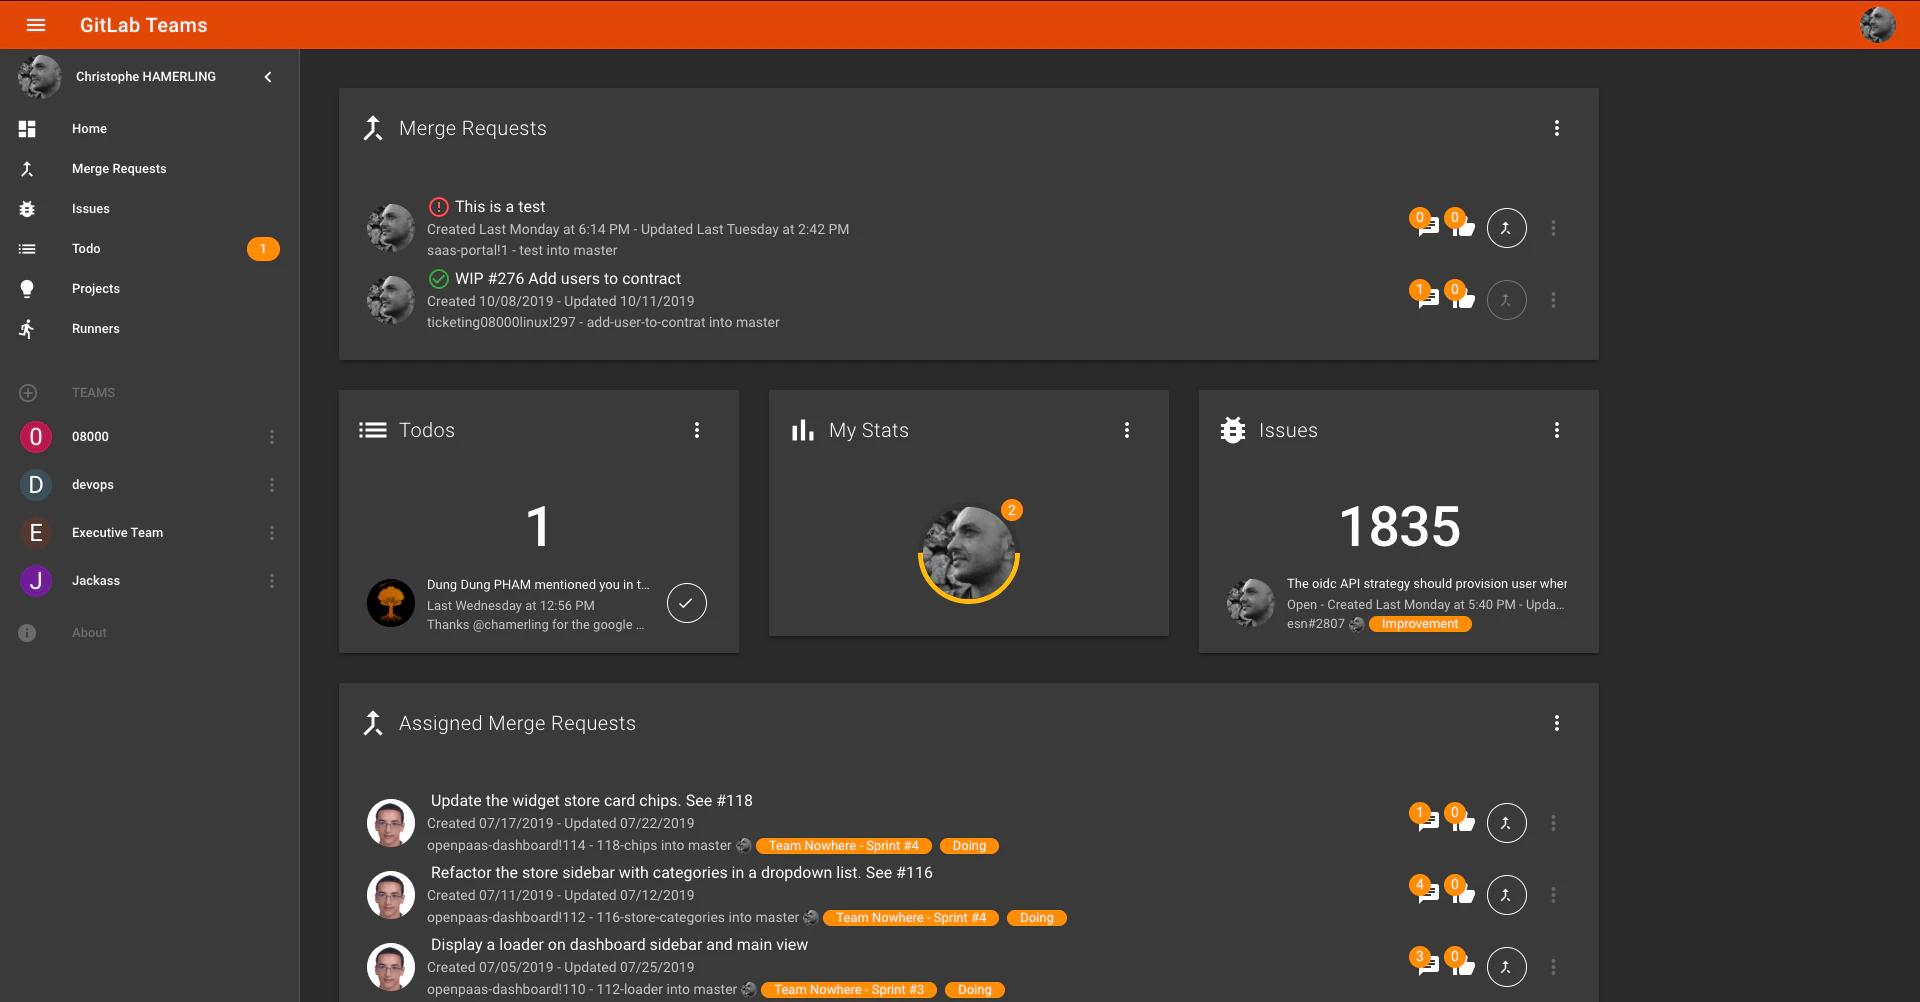Open 'WIP #276 Add users to contract' merge request
This screenshot has height=1002, width=1920.
click(568, 279)
